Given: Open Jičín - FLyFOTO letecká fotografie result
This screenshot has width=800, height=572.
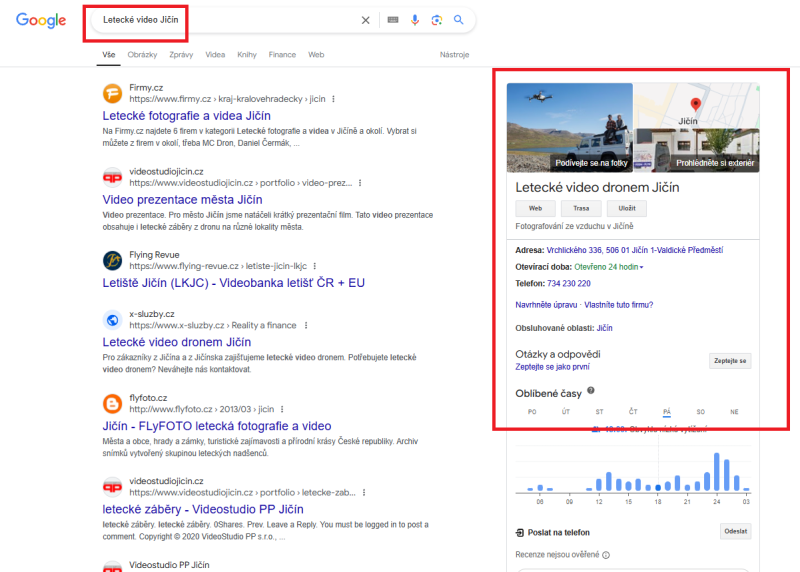Looking at the screenshot, I should [x=217, y=426].
